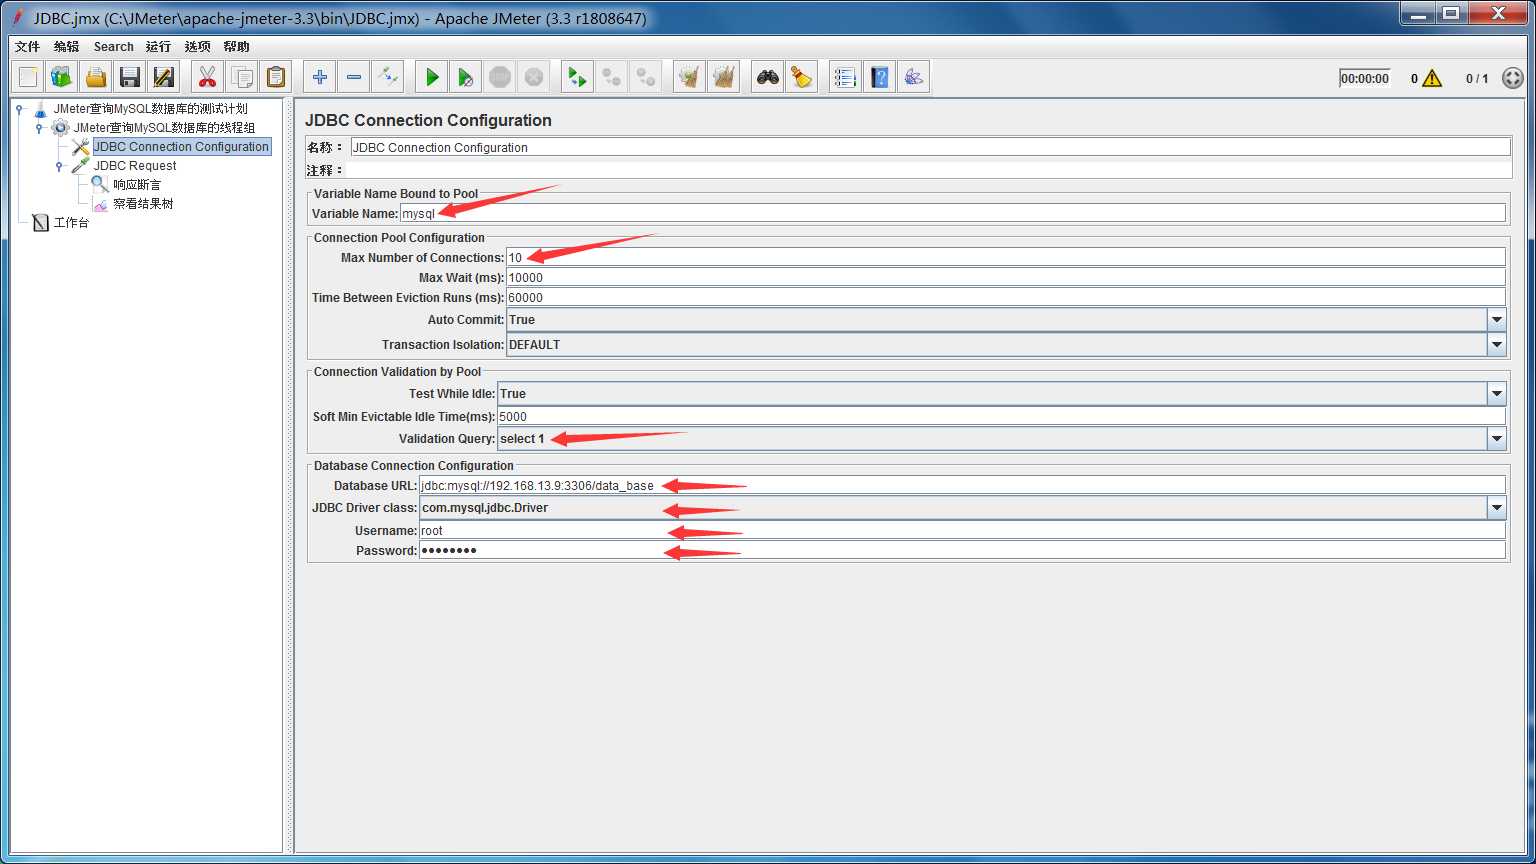
Task: Click the circular icon beside 0 / 1
Action: tap(1513, 78)
